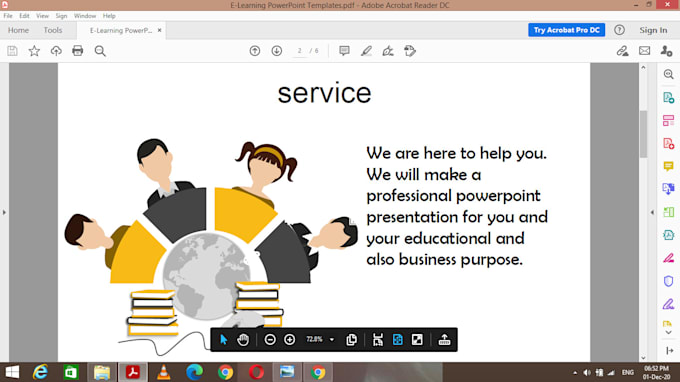Click the page display options icon
680x382 pixels.
[352, 340]
